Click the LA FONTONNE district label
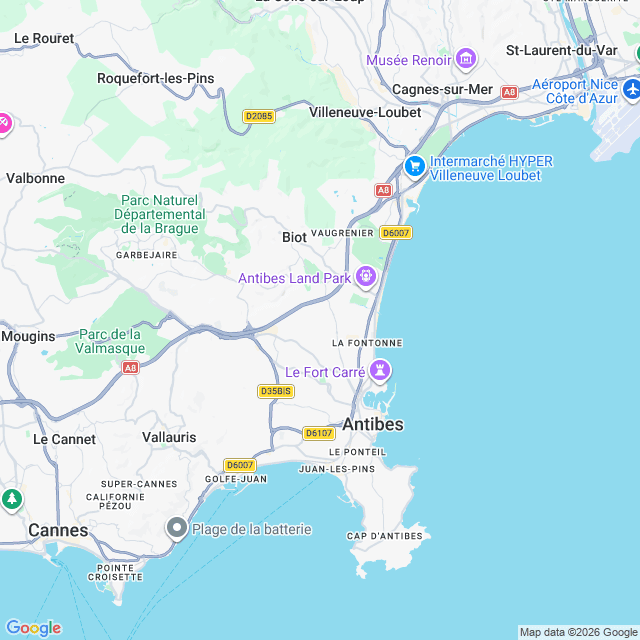Screen dimensions: 640x640 367,343
